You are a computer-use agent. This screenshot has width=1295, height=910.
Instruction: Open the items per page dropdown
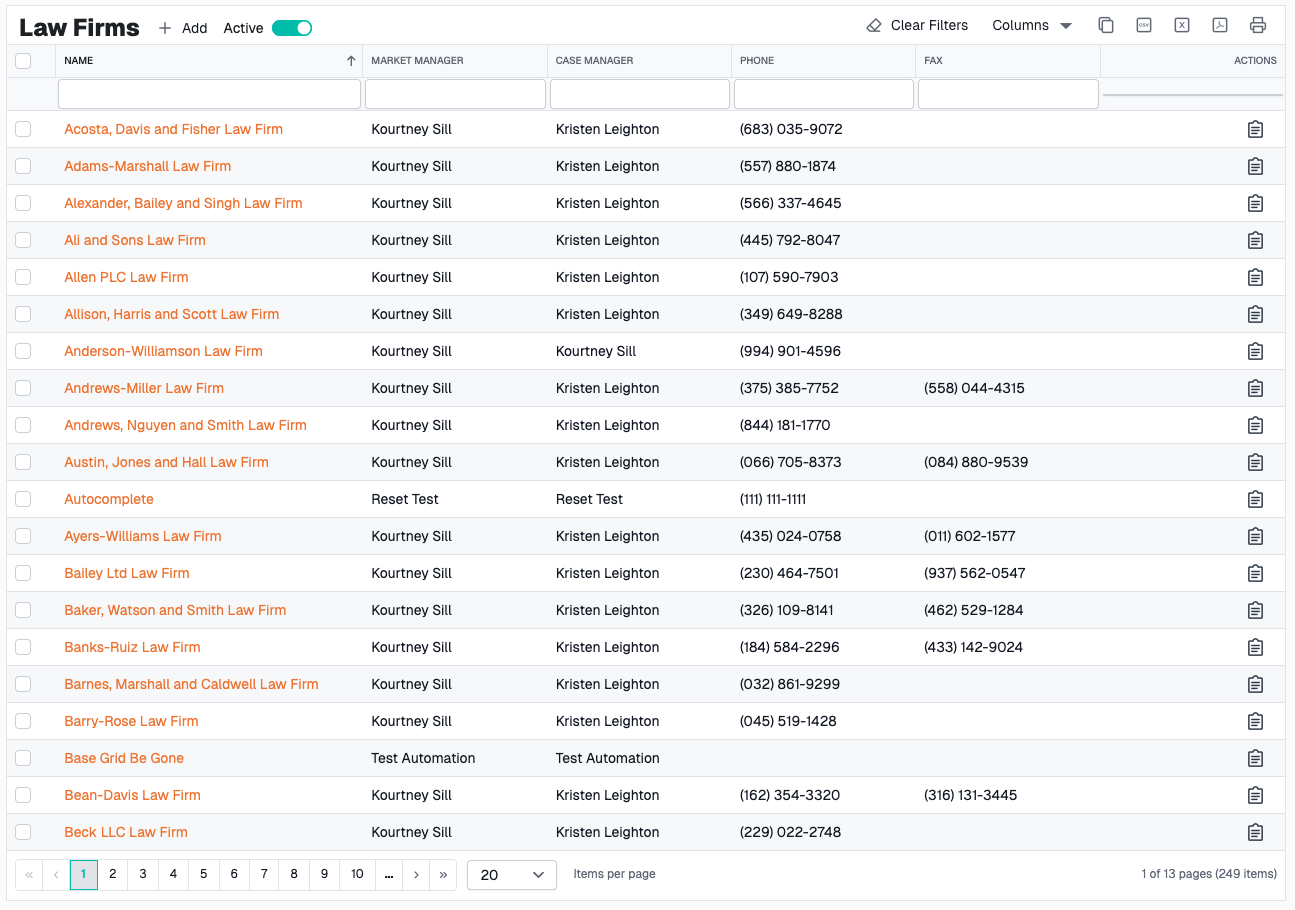click(511, 874)
